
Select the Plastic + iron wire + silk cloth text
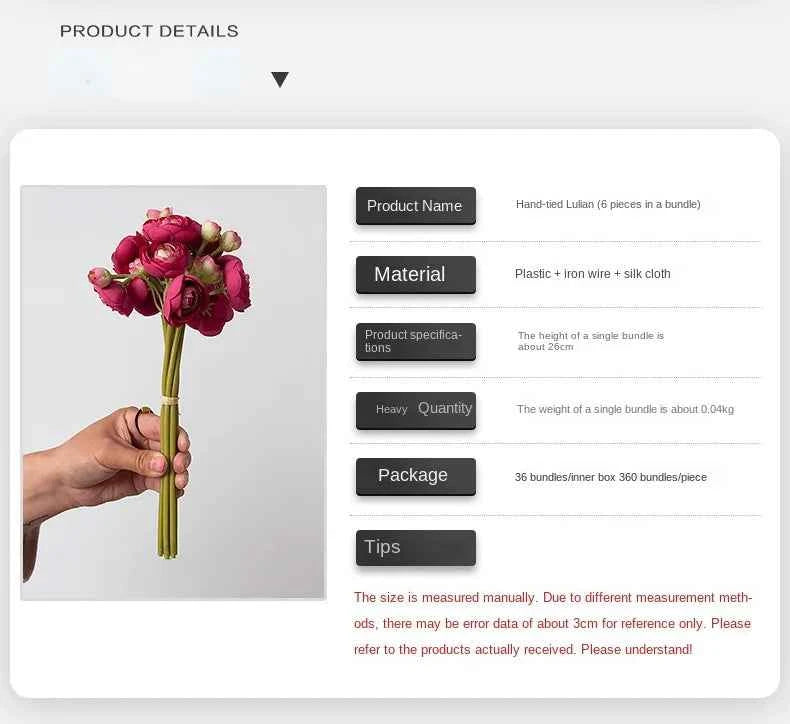593,274
